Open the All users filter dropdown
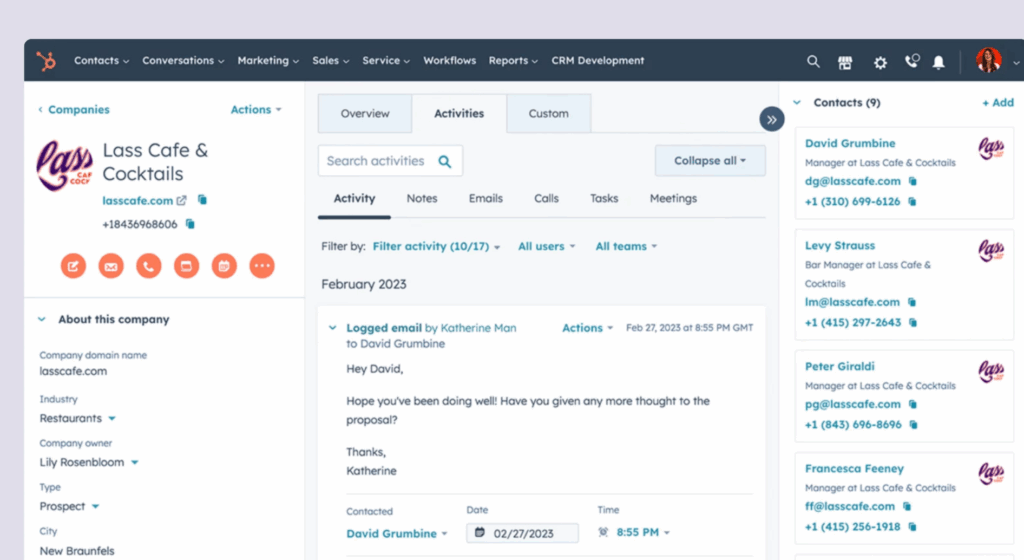This screenshot has width=1024, height=560. tap(547, 247)
